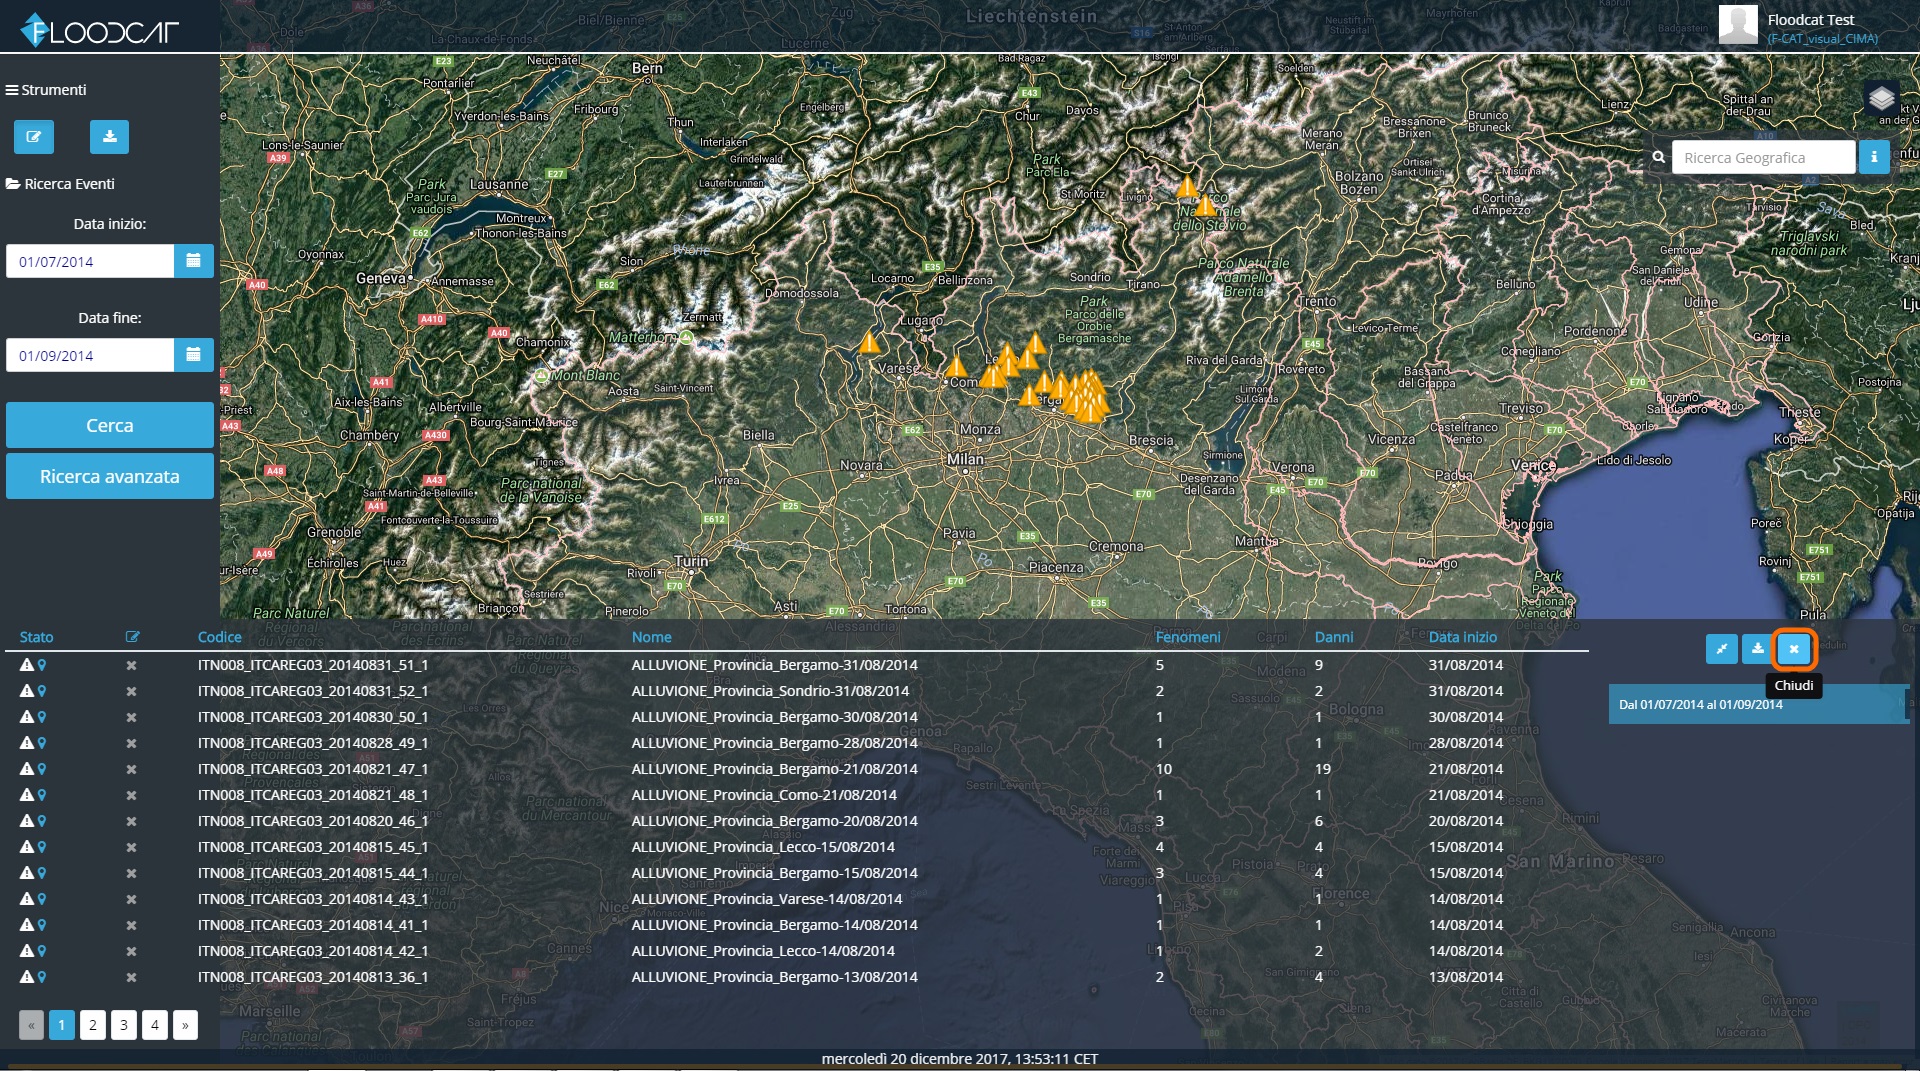1920x1071 pixels.
Task: Select current results page 1
Action: coord(62,1025)
